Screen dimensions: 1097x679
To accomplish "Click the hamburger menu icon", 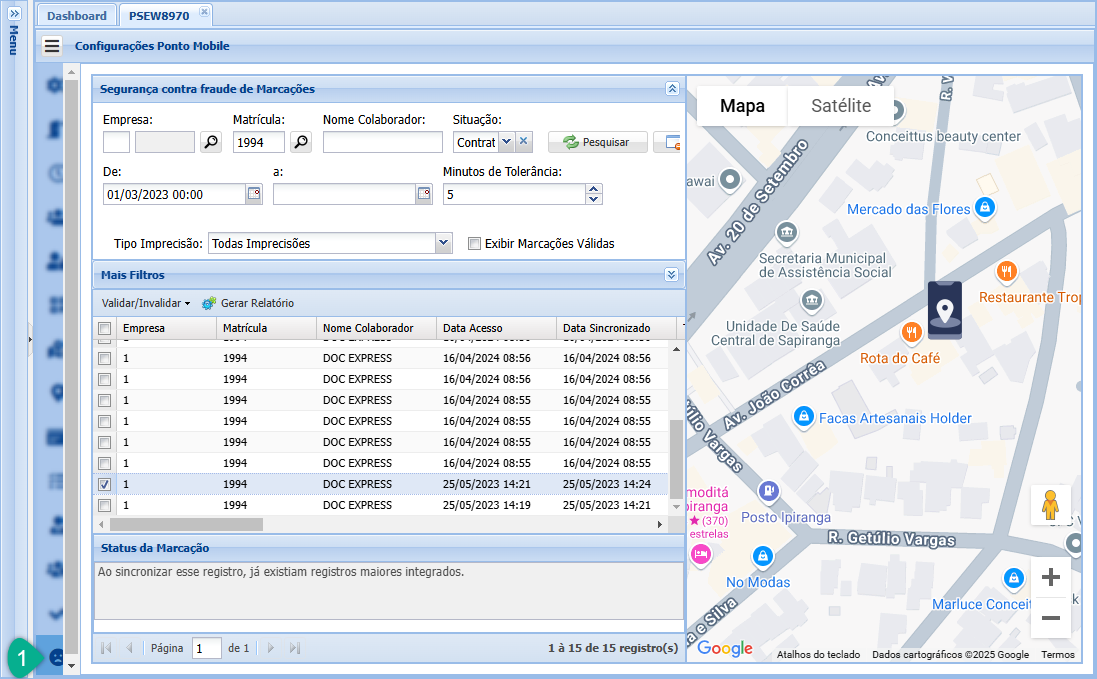I will [x=52, y=46].
